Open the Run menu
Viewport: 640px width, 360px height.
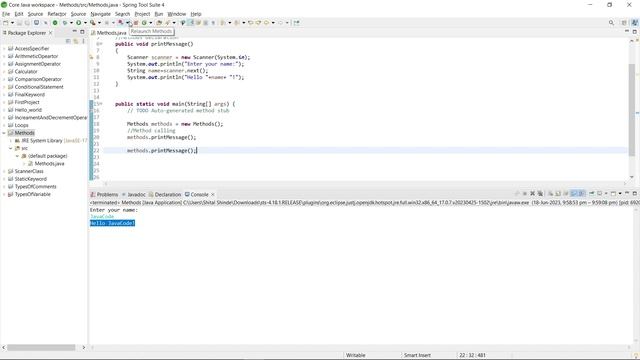pyautogui.click(x=159, y=14)
